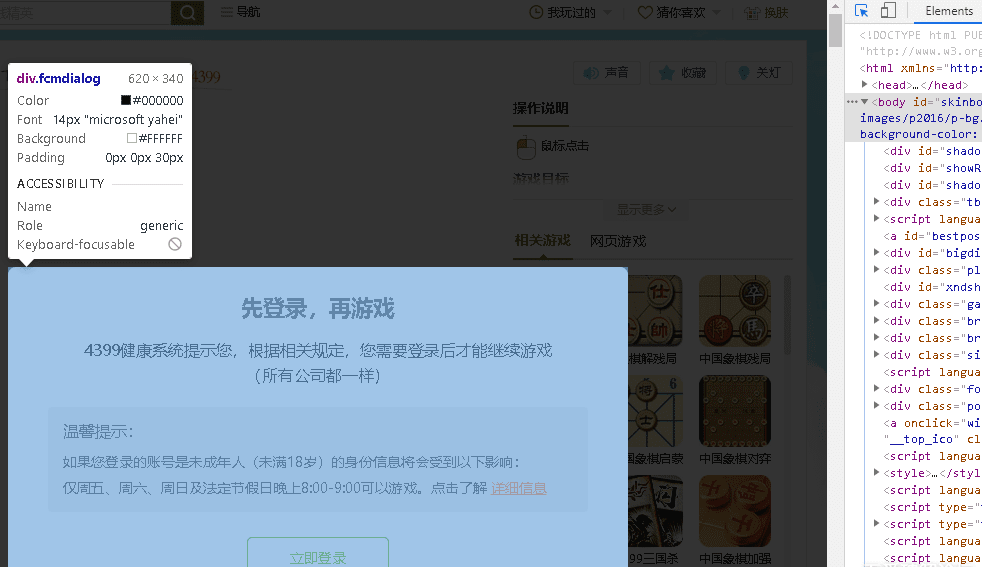Viewport: 982px width, 567px height.
Task: Expand the style node in DOM tree
Action: pyautogui.click(x=877, y=473)
